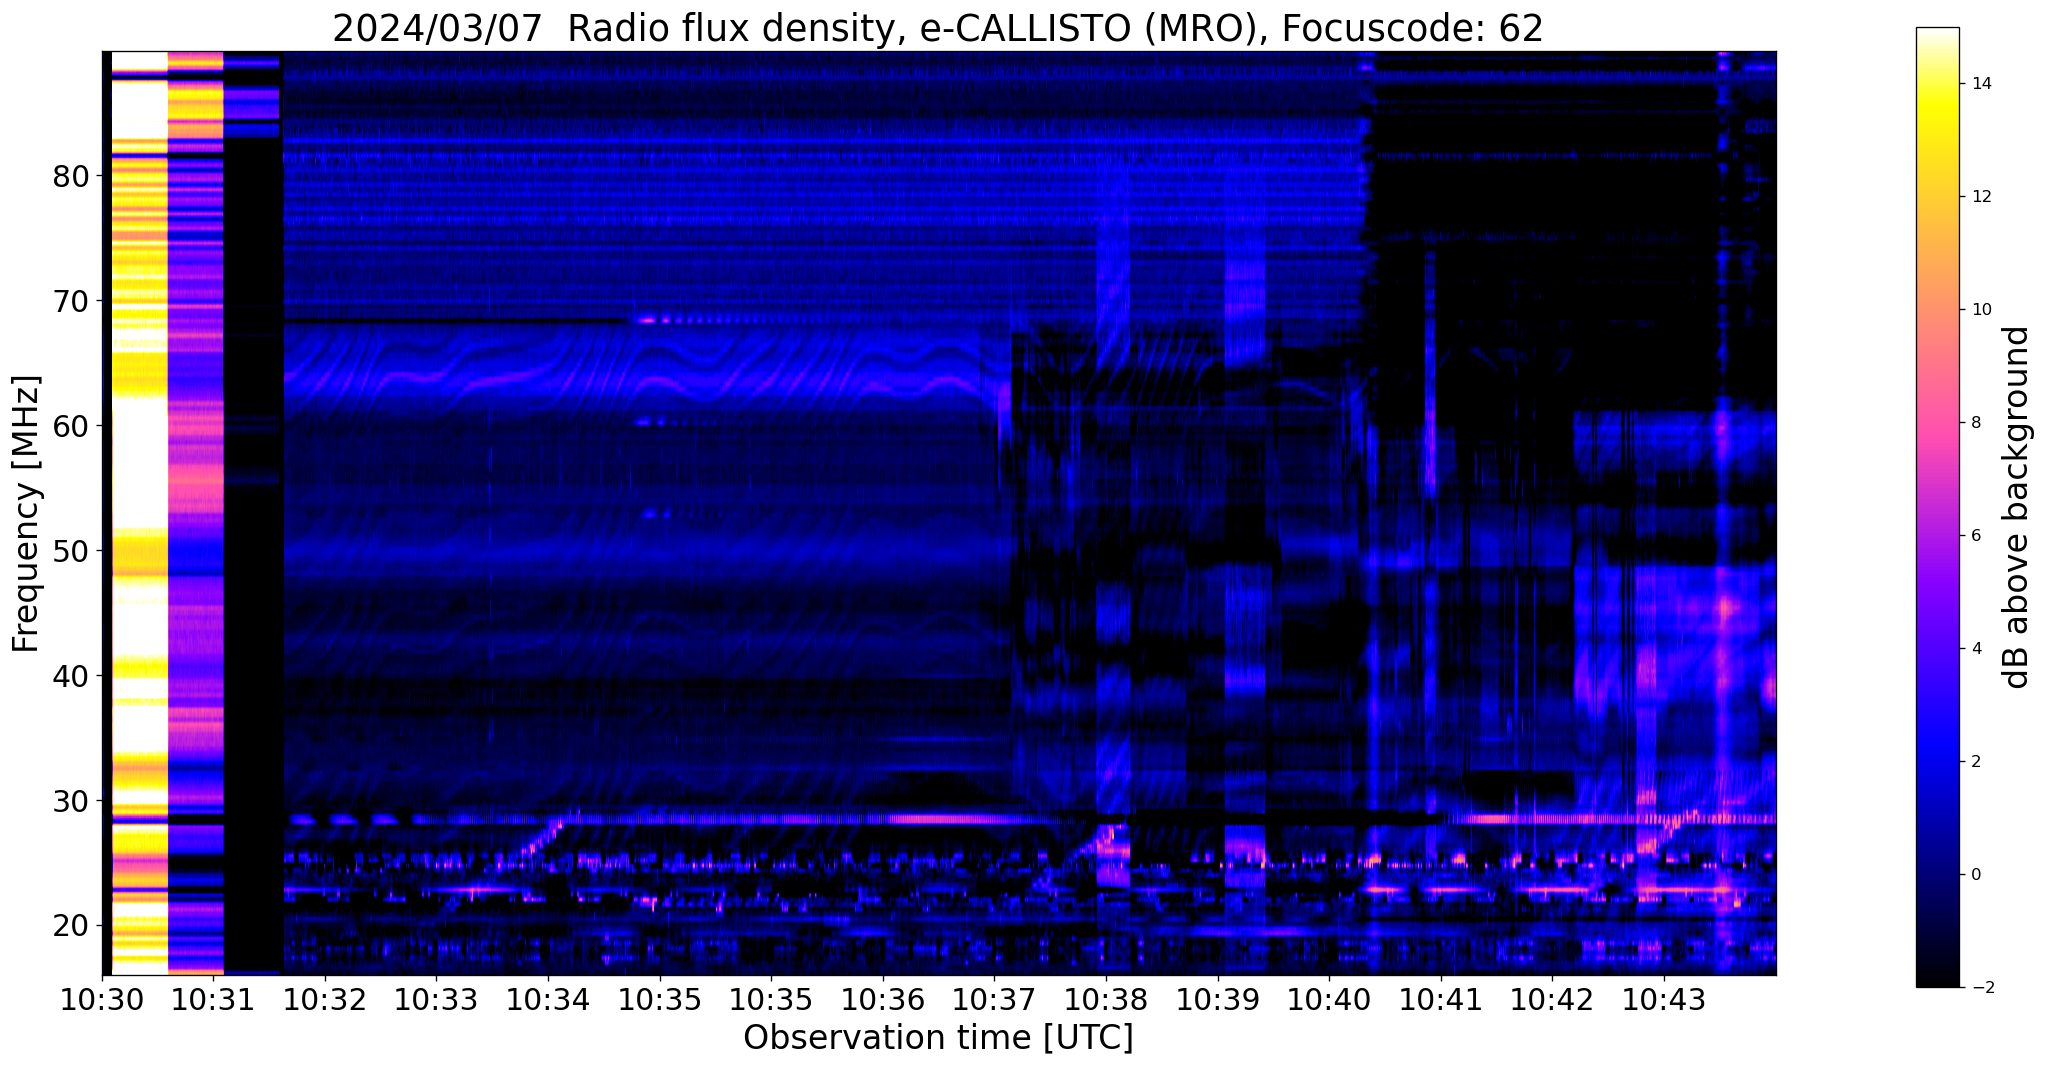Screen dimensions: 2047x1067
Task: Click the 10:41 time tick label
Action: pos(1441,1000)
